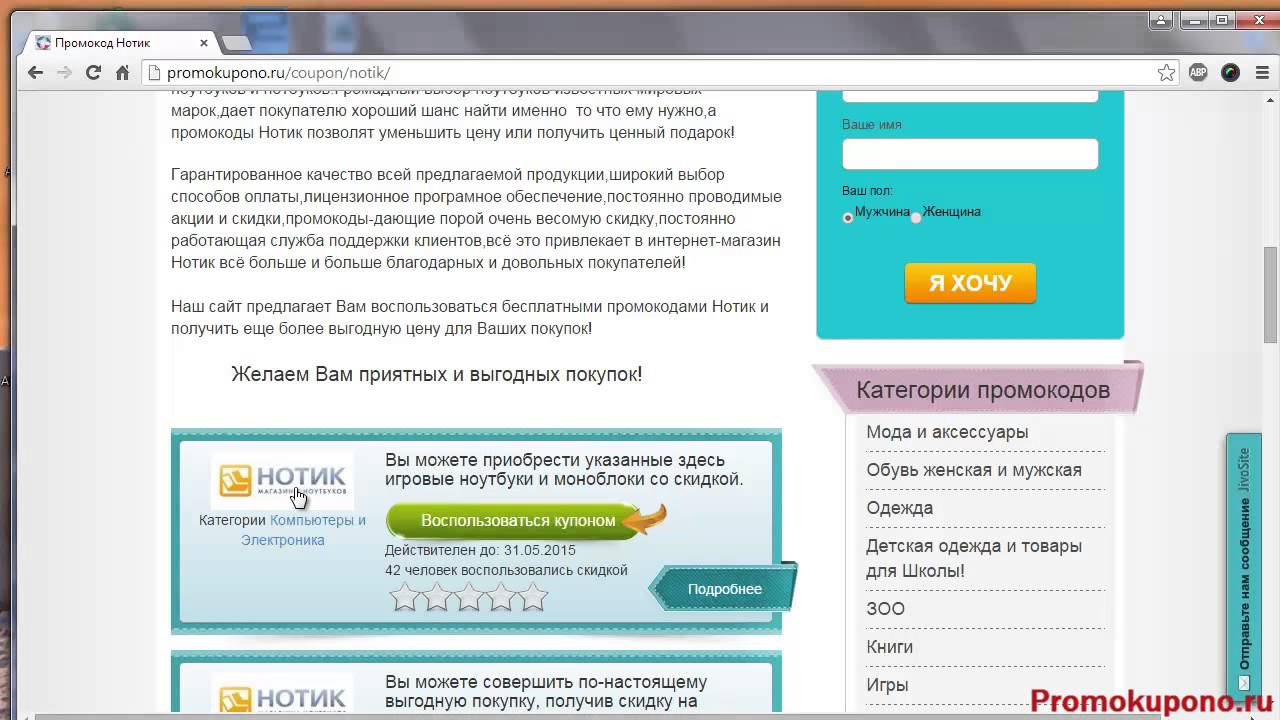
Task: Click the Категории промокодов heading
Action: pos(983,390)
